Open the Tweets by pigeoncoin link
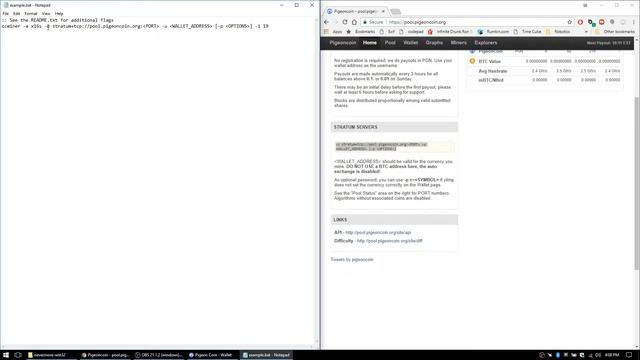Image resolution: width=640 pixels, height=360 pixels. point(352,260)
